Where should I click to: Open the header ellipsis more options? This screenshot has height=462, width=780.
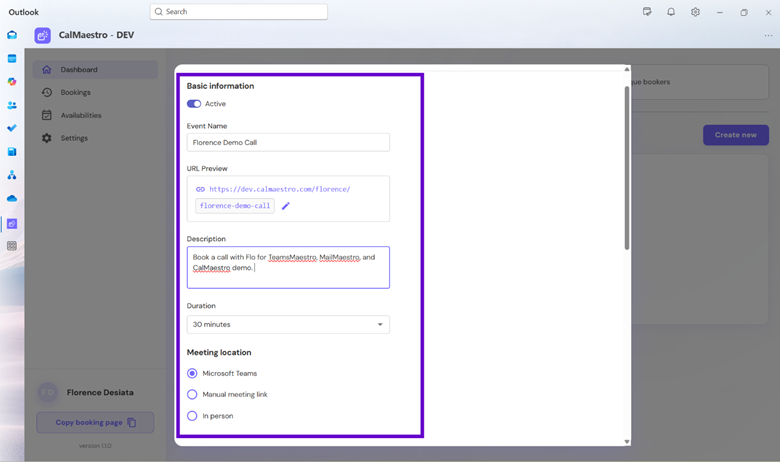[769, 35]
